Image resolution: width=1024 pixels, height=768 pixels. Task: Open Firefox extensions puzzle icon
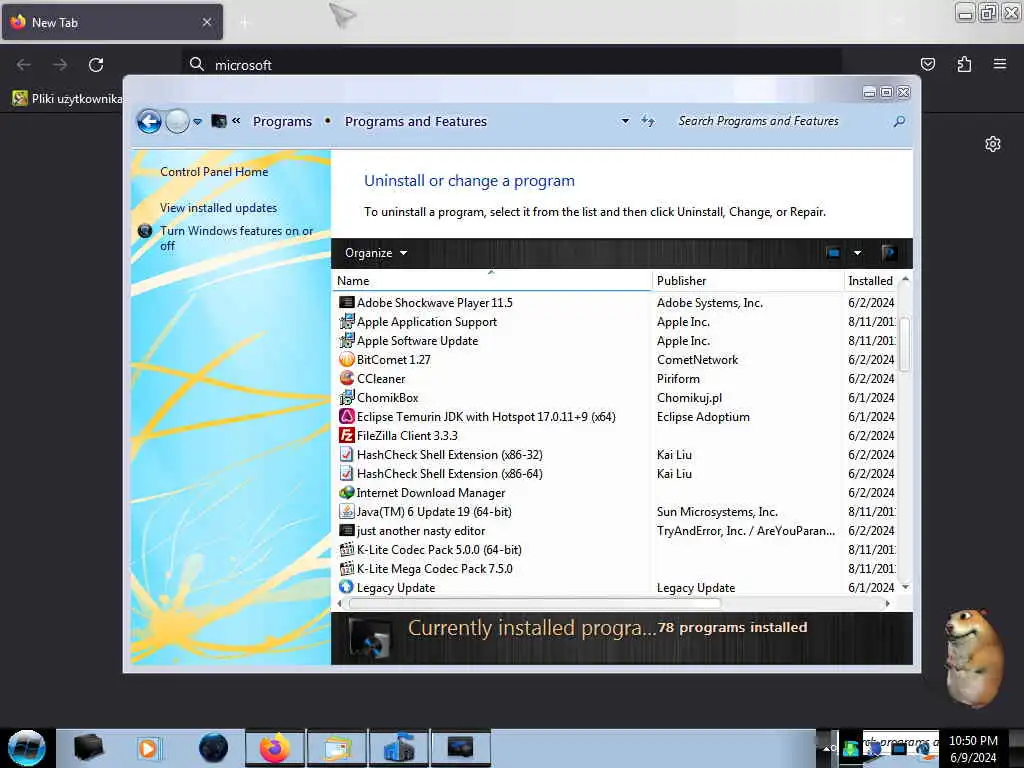pos(964,64)
